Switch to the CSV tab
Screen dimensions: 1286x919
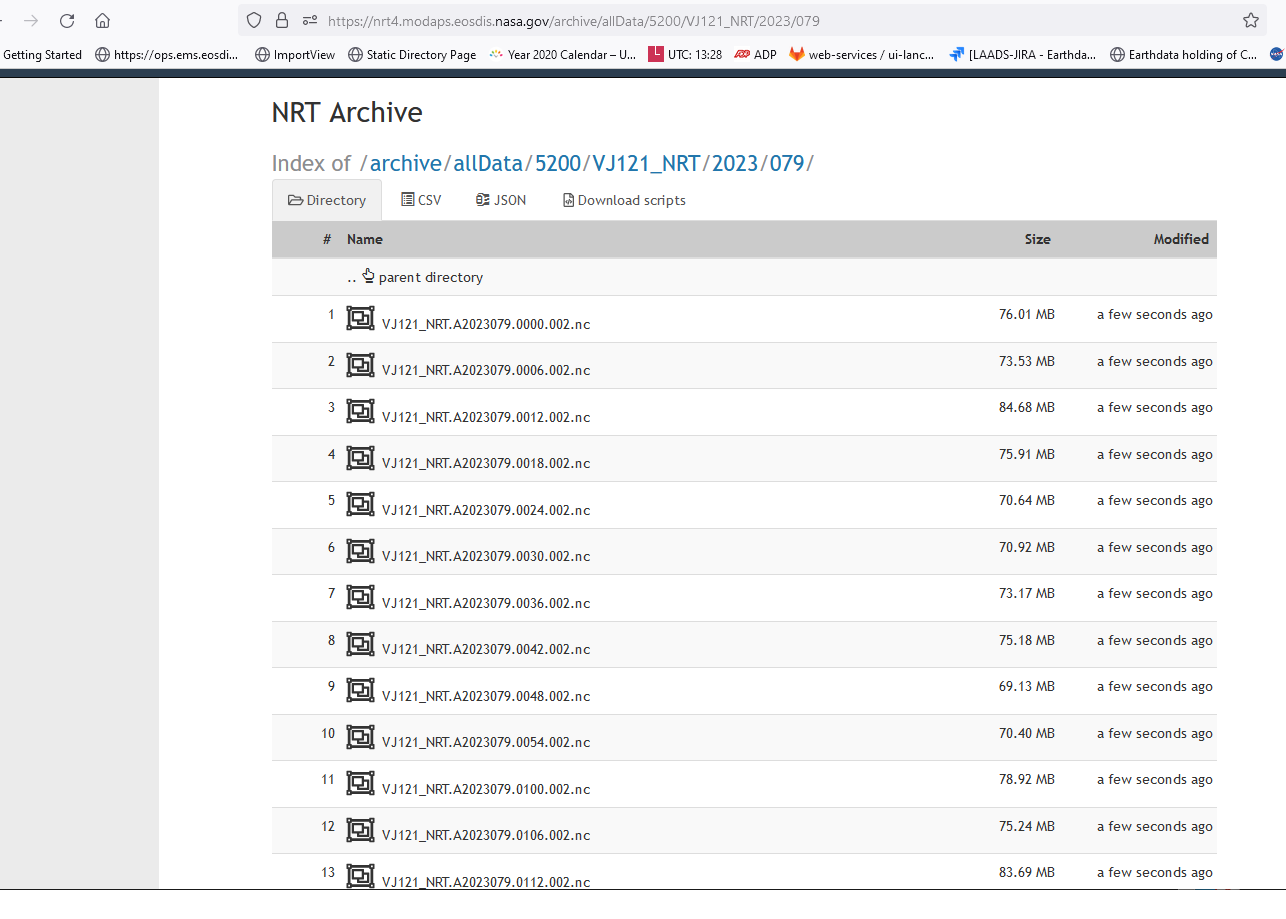pyautogui.click(x=421, y=200)
